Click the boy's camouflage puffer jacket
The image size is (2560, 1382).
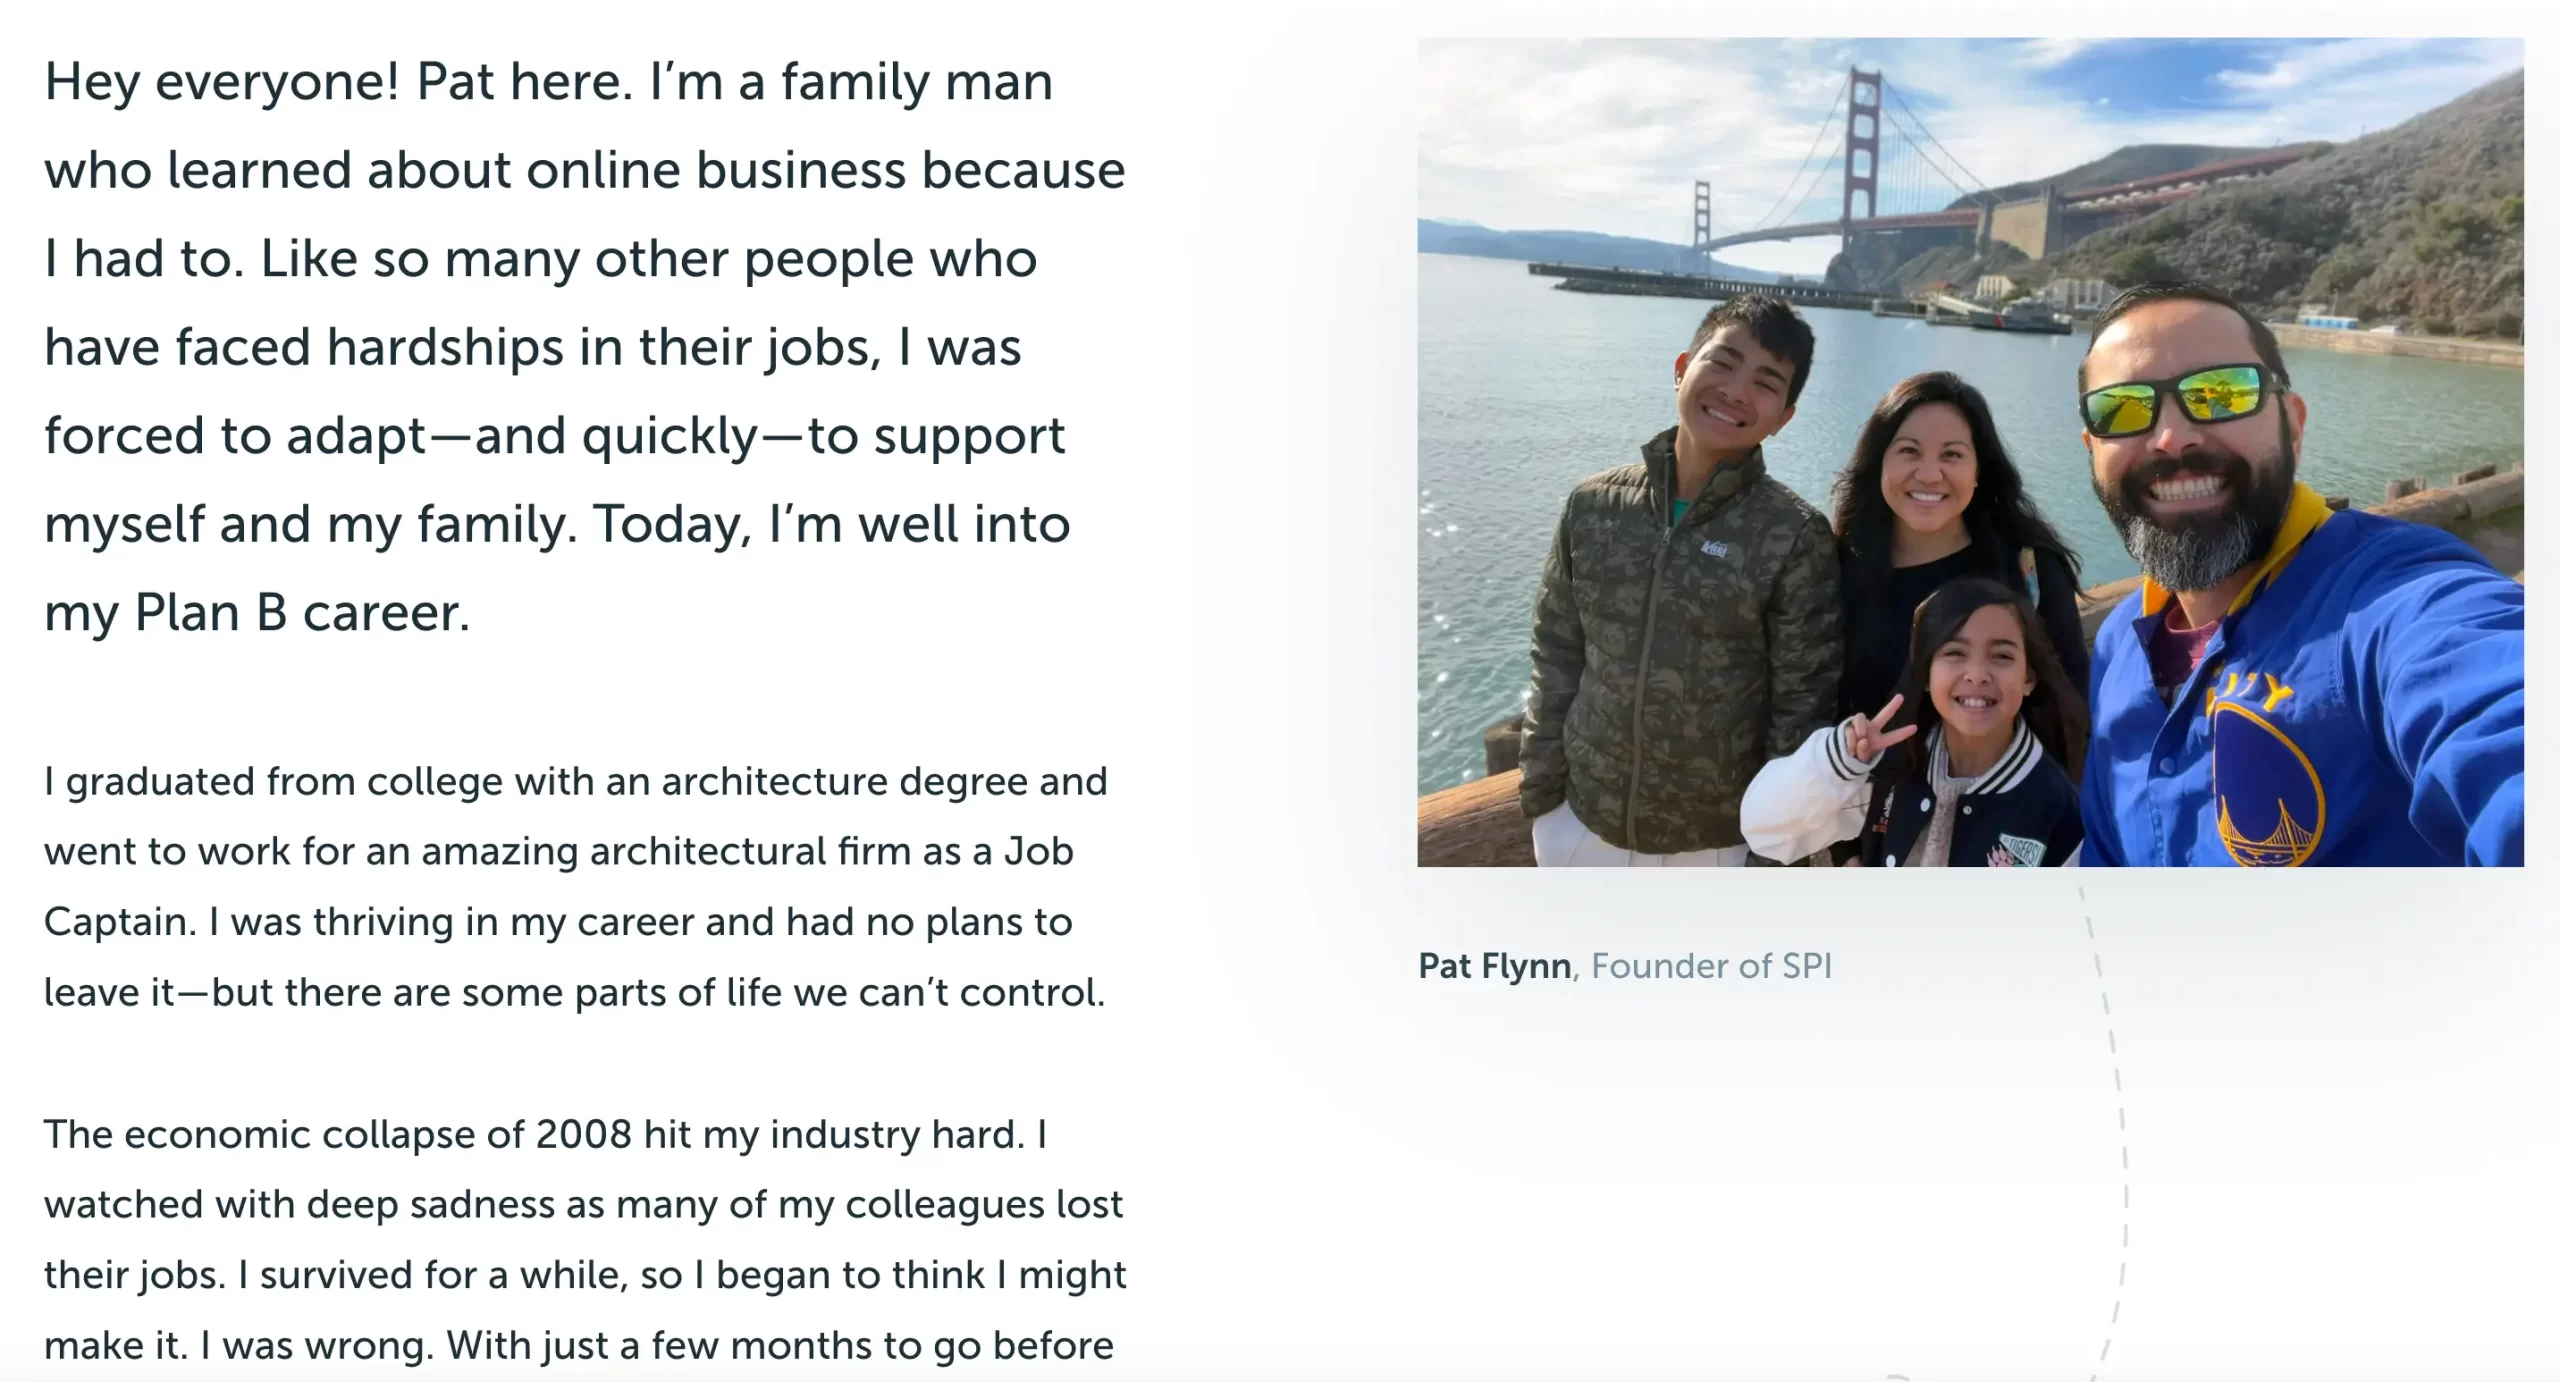(x=1680, y=640)
